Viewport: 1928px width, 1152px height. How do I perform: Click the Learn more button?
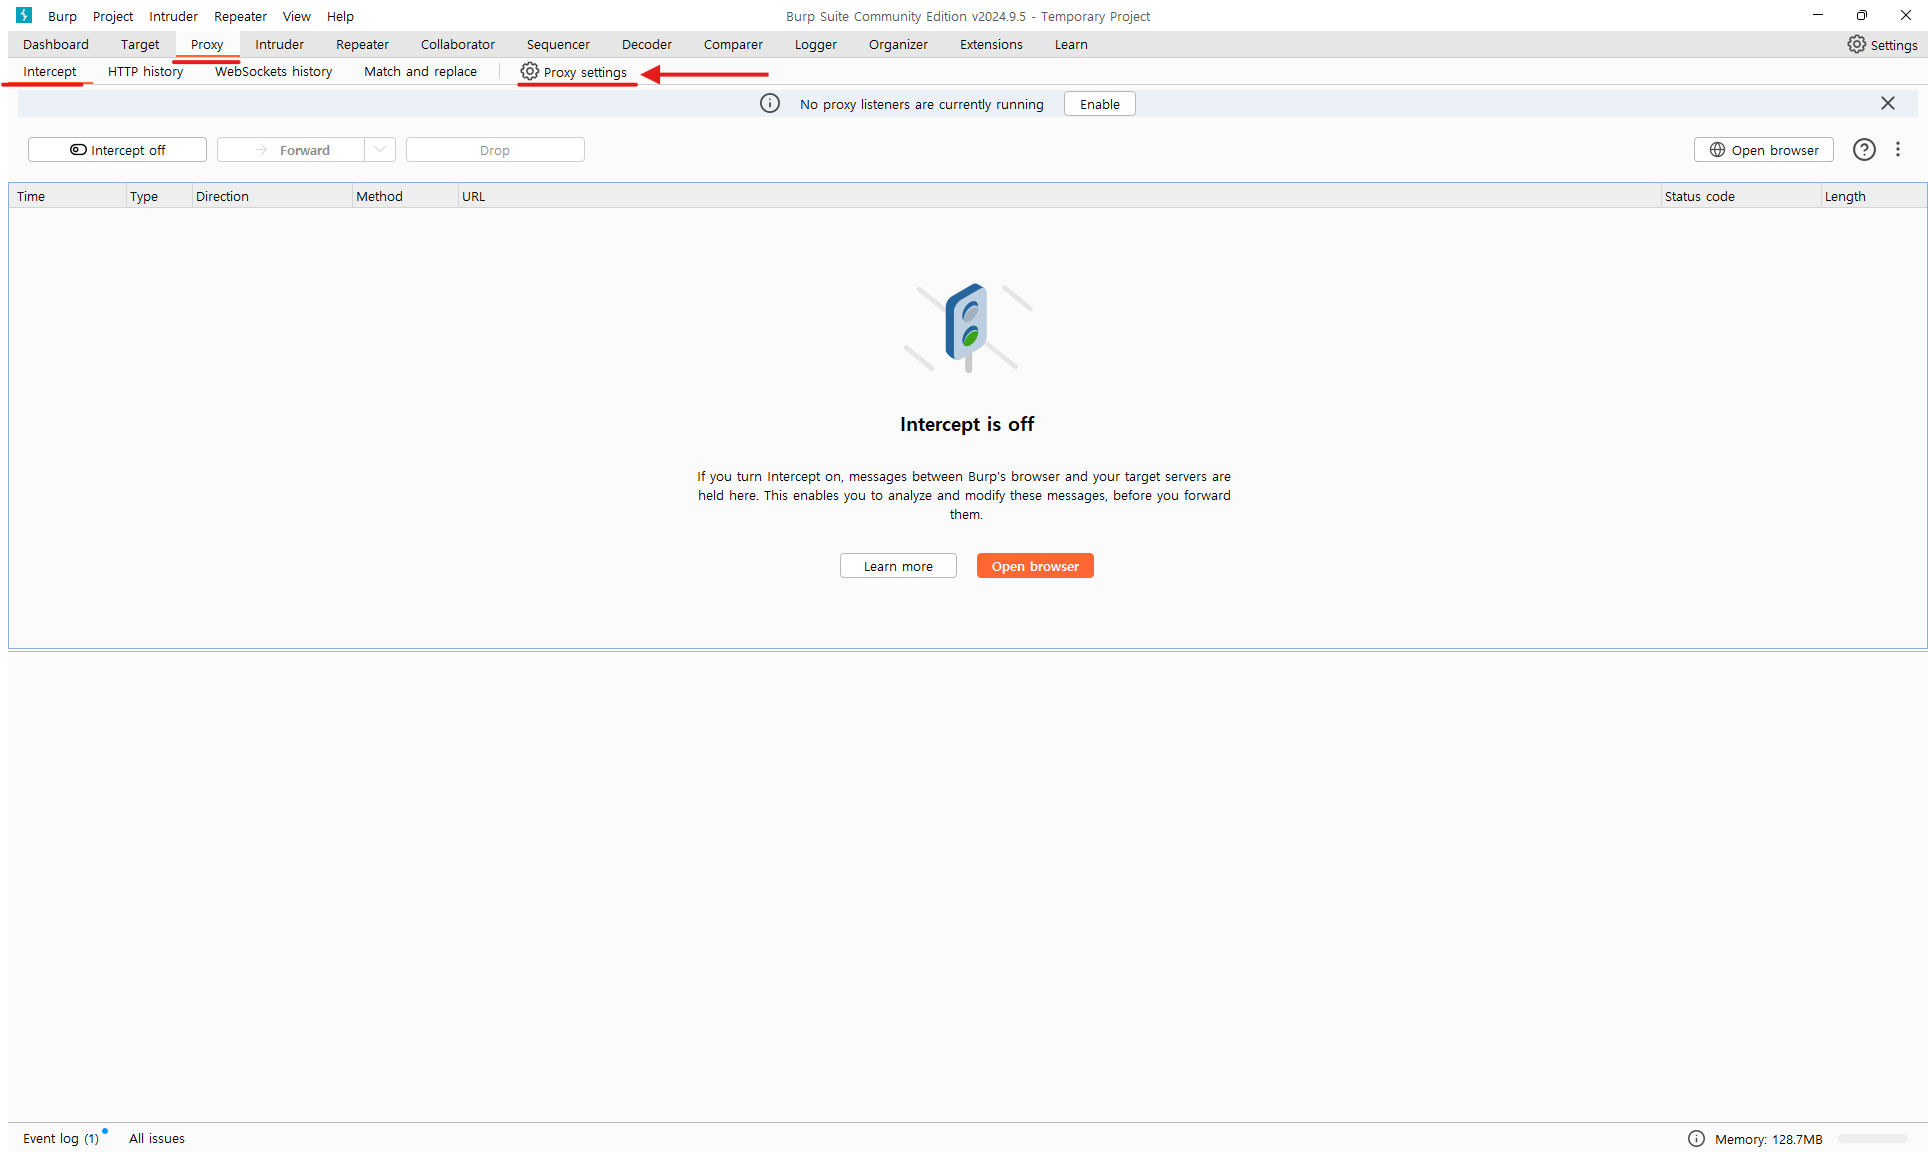(898, 566)
